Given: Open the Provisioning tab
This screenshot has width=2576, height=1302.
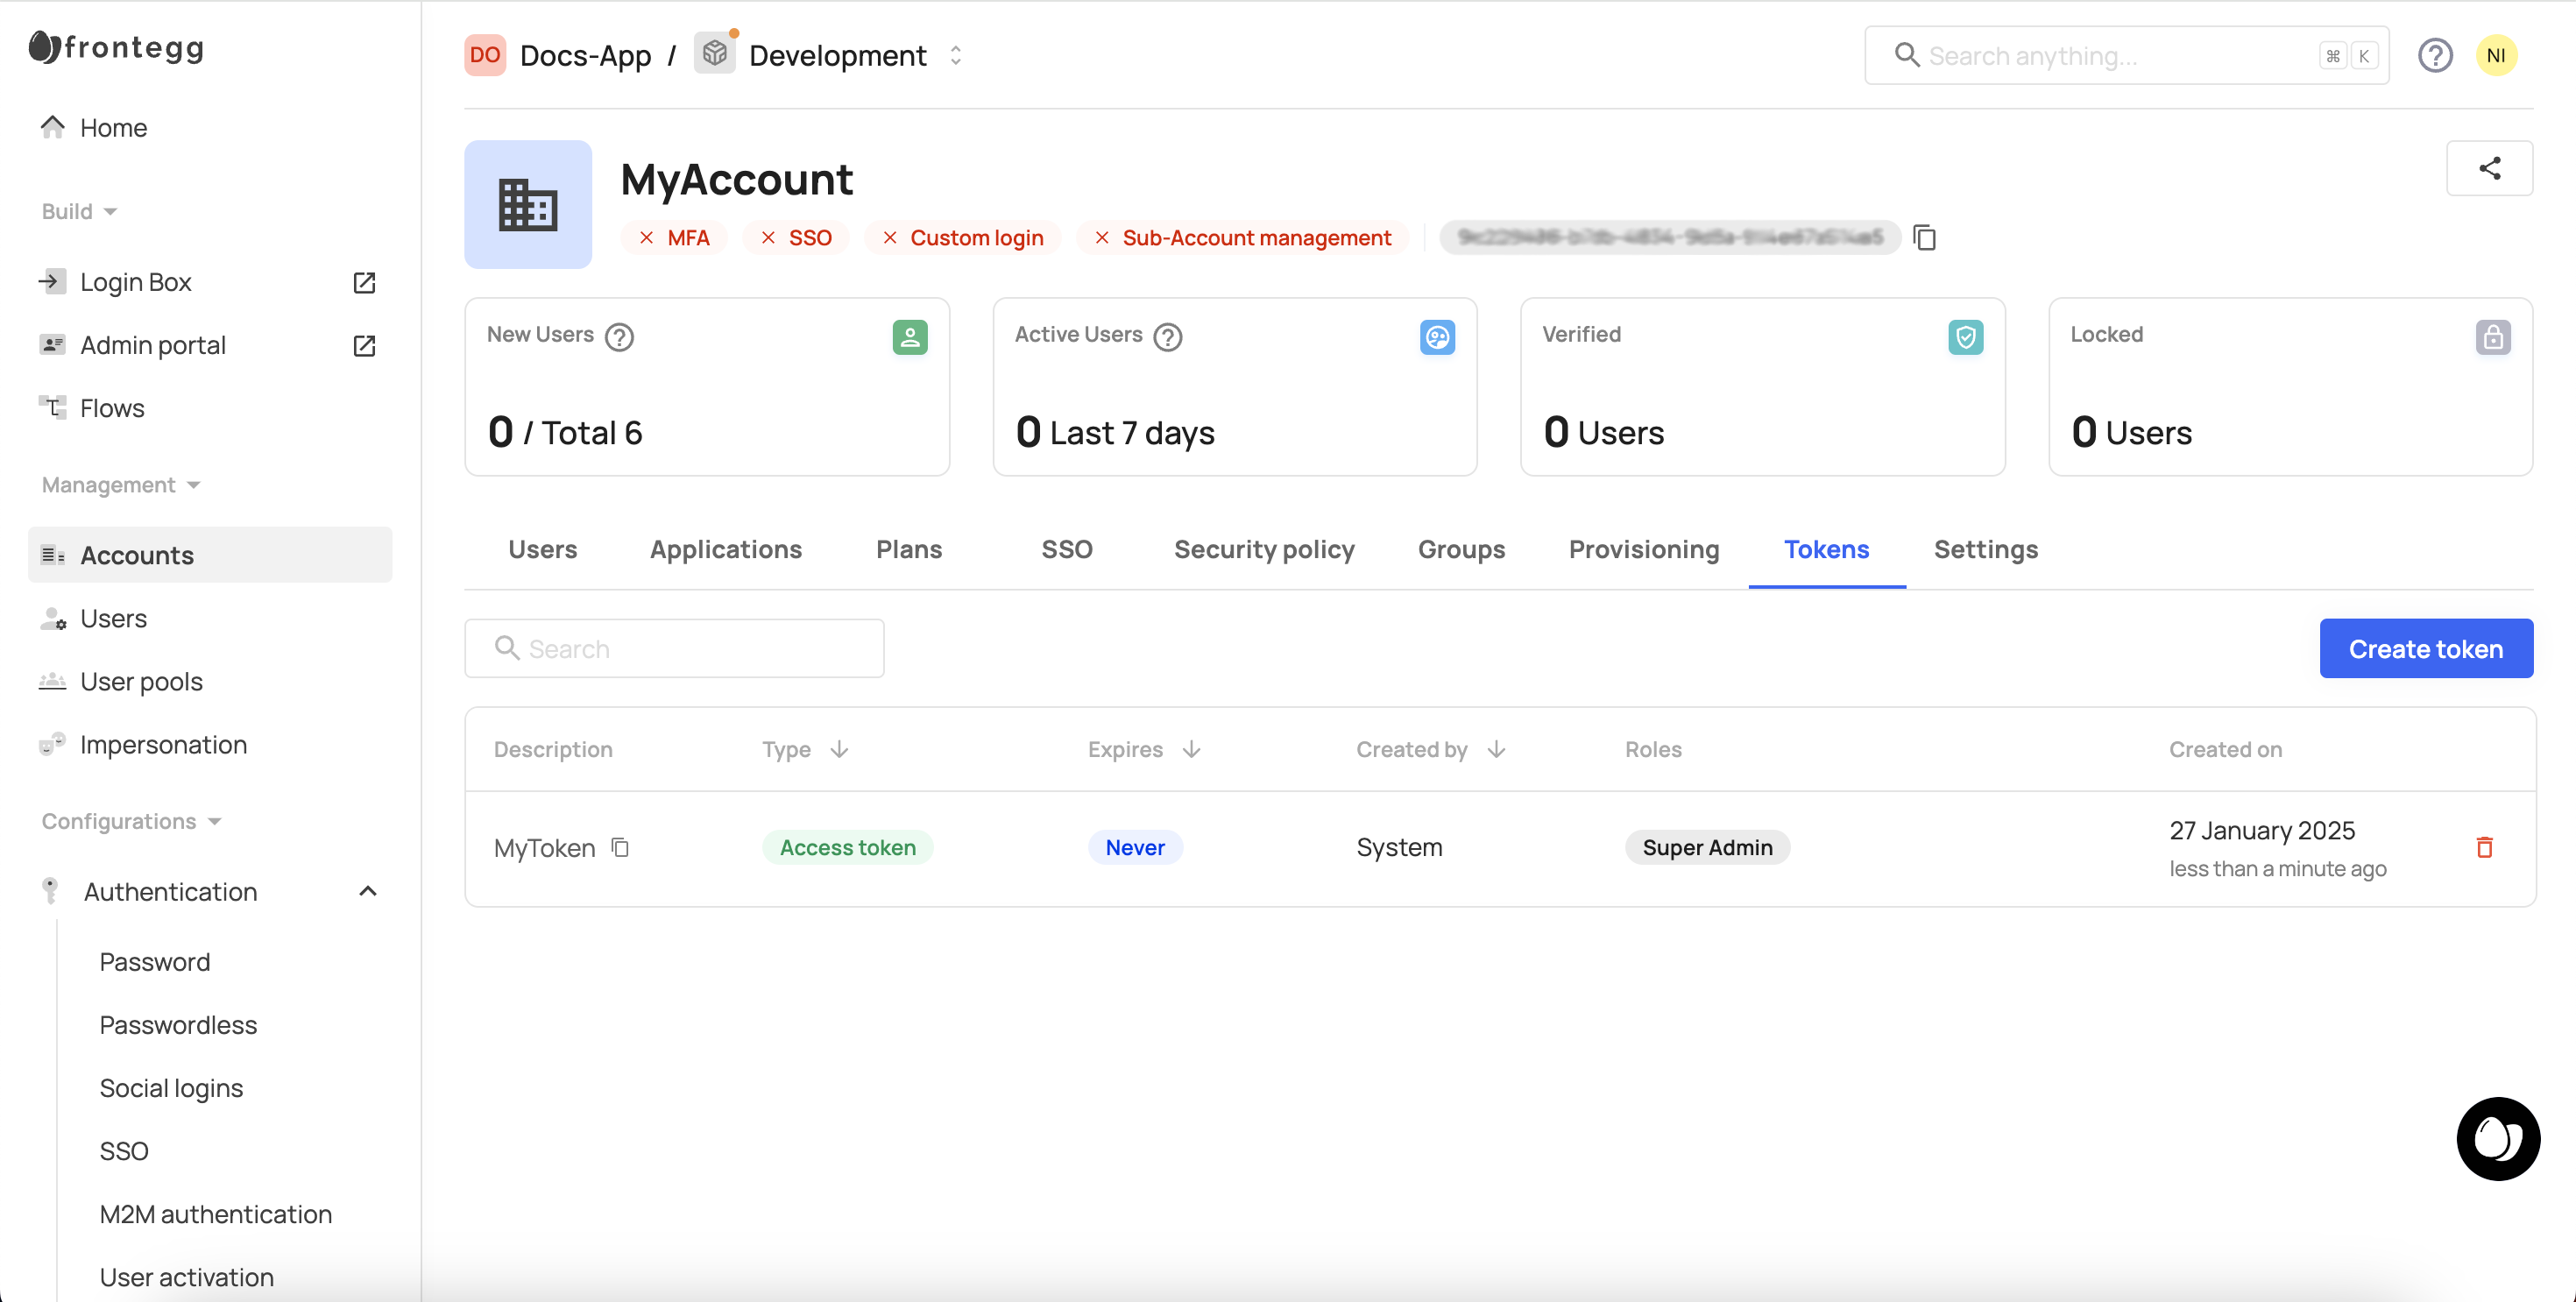Looking at the screenshot, I should pos(1643,549).
